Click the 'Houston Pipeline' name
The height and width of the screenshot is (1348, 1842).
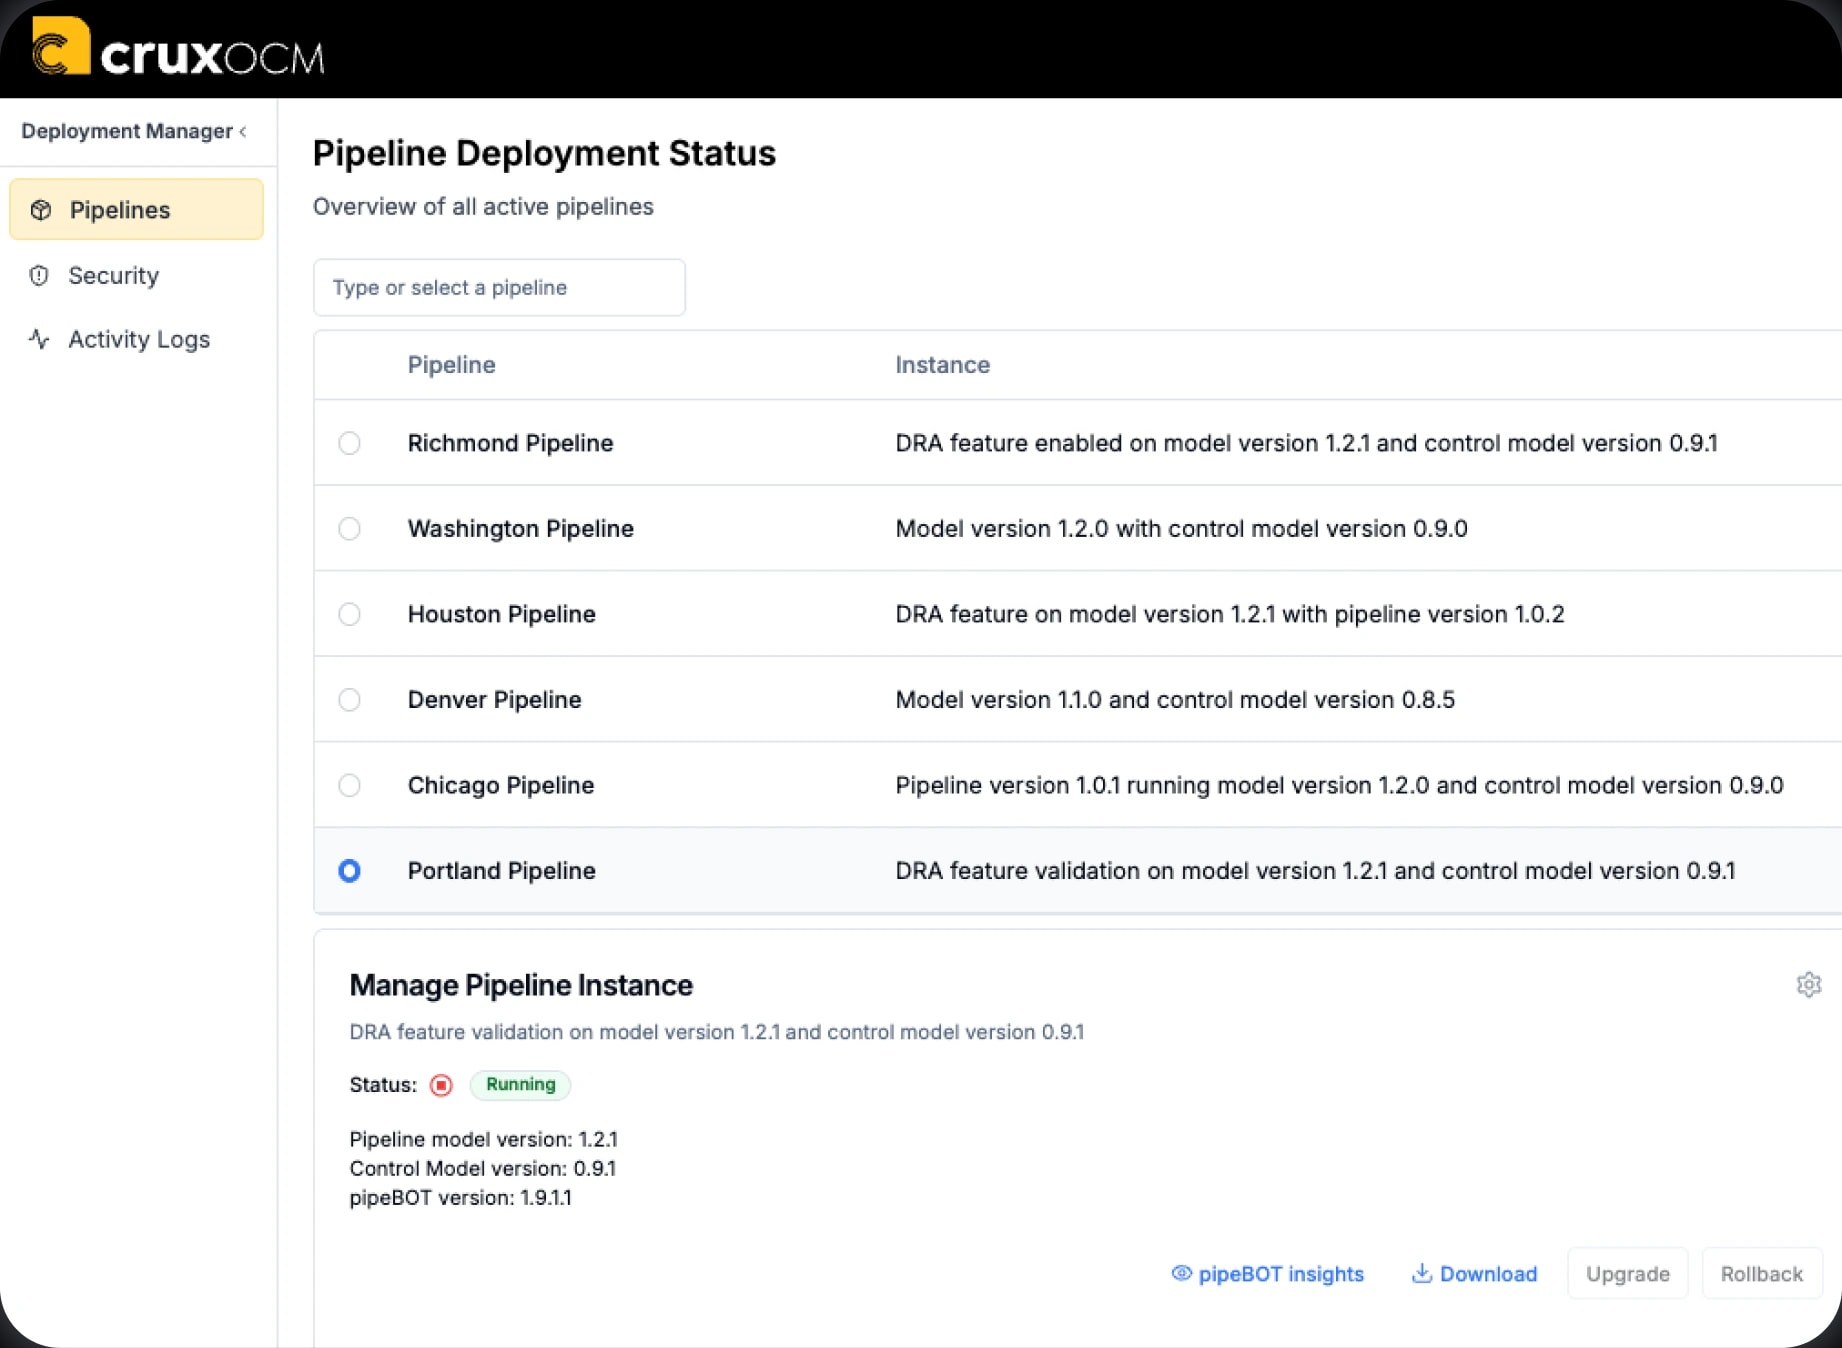[501, 614]
